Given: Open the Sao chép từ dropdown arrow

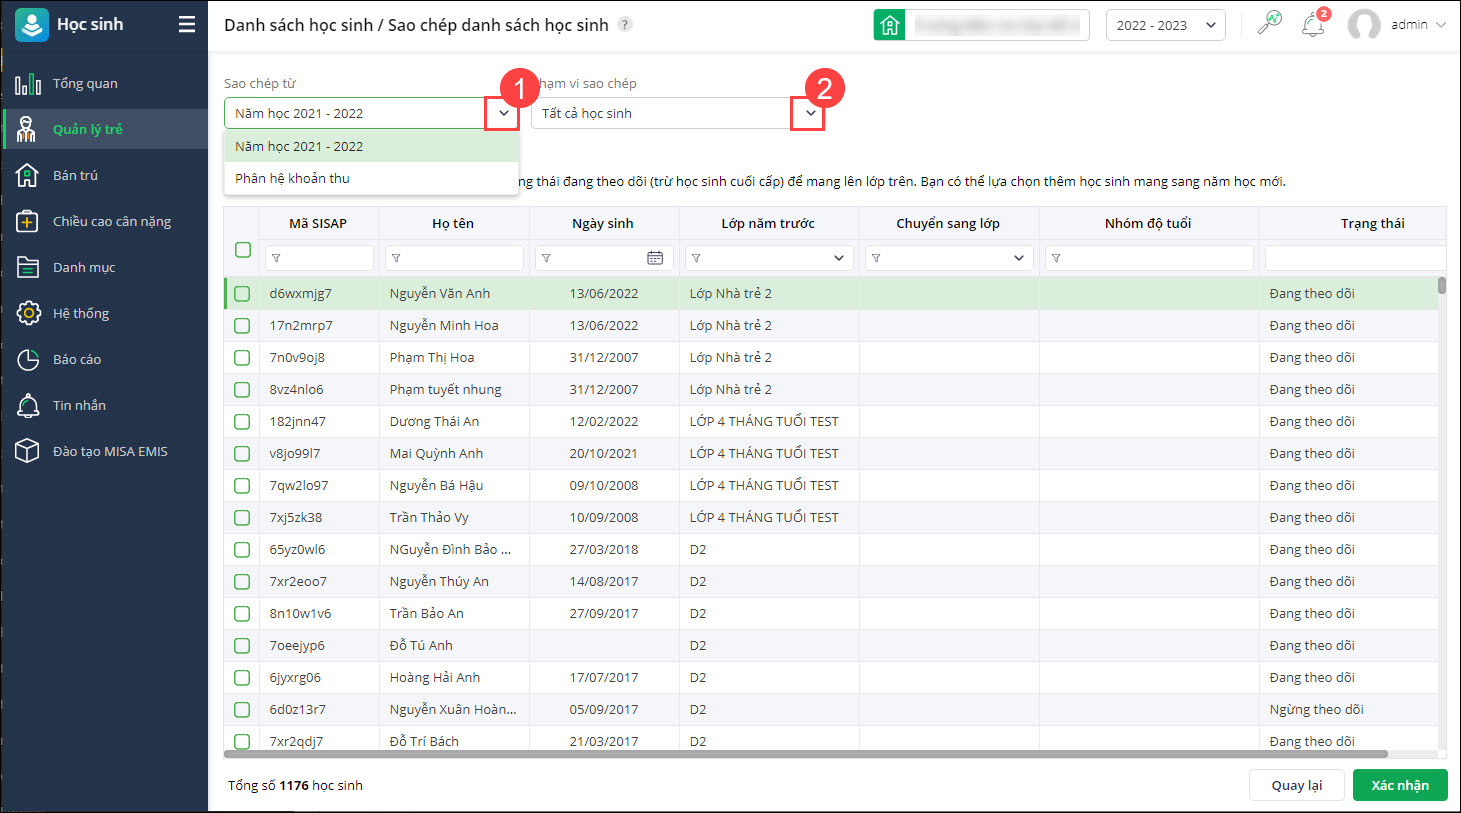Looking at the screenshot, I should point(503,114).
